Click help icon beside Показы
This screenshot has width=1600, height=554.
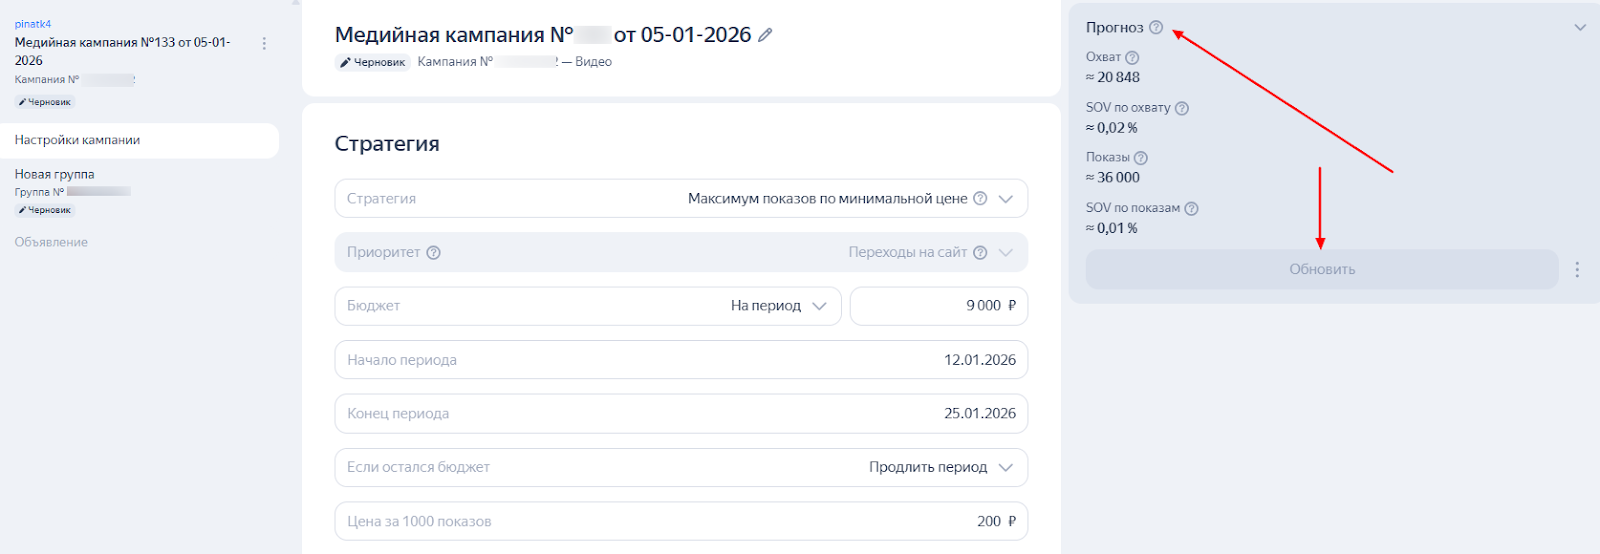click(x=1141, y=158)
